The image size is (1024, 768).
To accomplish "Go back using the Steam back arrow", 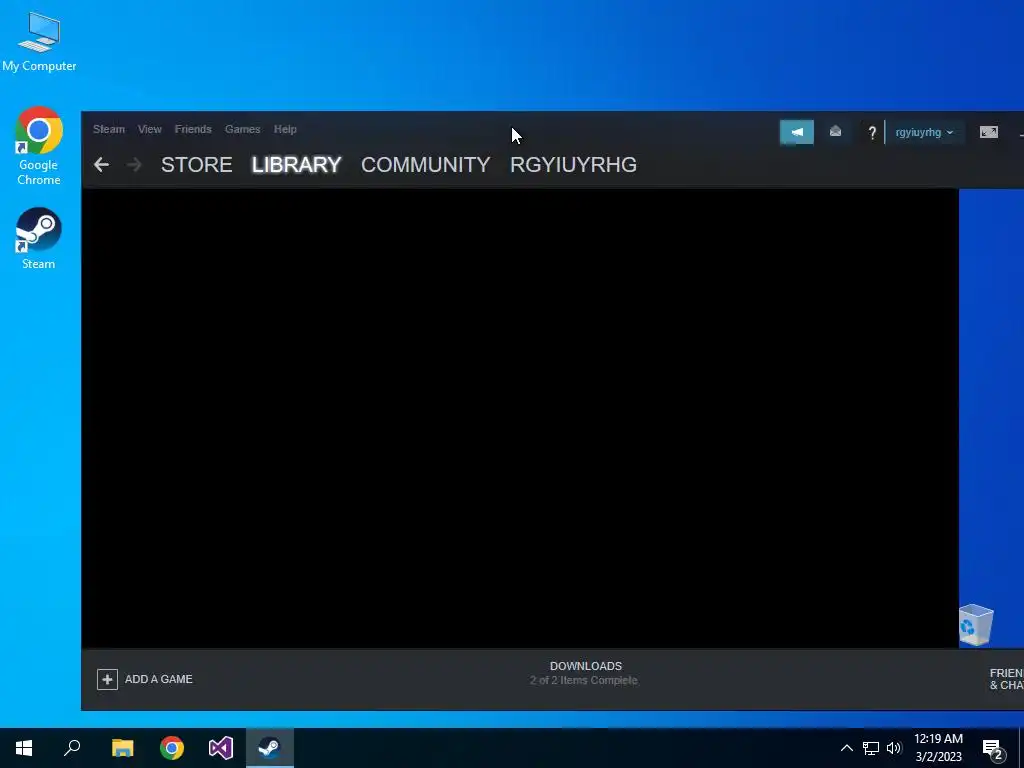I will point(101,165).
